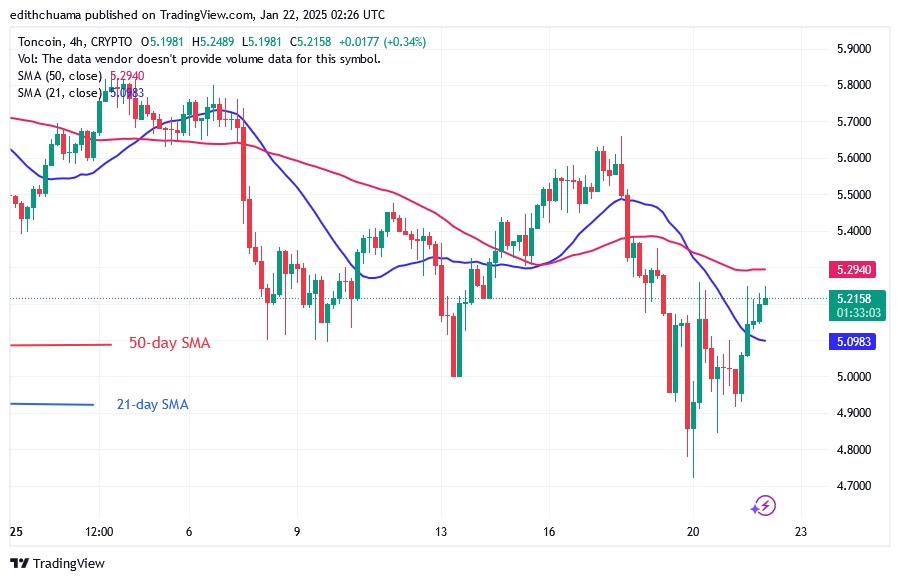Click the TradingView wordmark at bottom left

point(67,563)
